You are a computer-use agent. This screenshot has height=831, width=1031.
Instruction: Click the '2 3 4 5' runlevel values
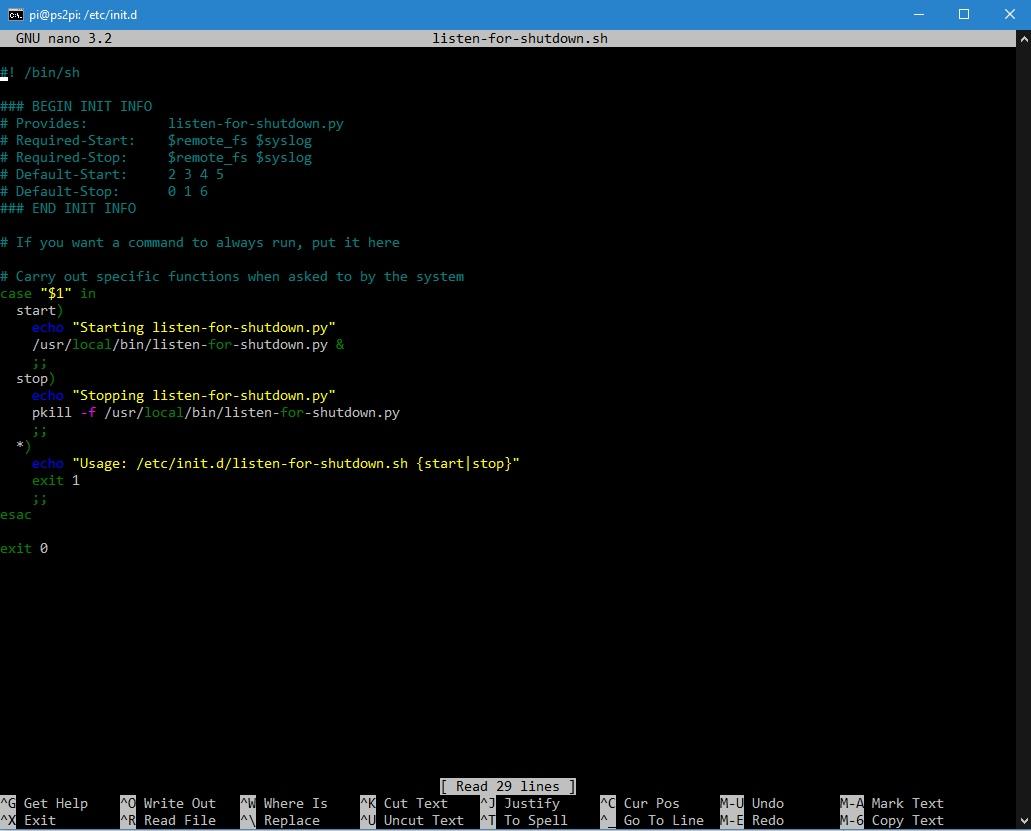coord(196,175)
